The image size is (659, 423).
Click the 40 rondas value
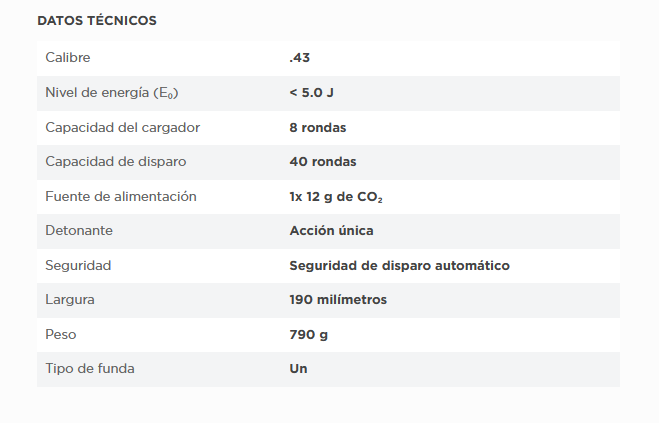(x=322, y=161)
